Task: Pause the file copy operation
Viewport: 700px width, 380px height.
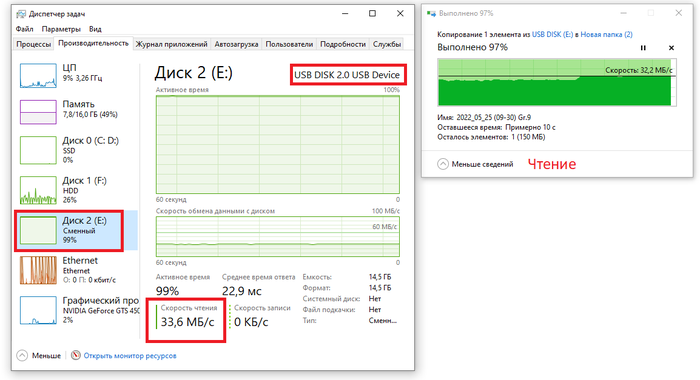Action: click(x=643, y=48)
